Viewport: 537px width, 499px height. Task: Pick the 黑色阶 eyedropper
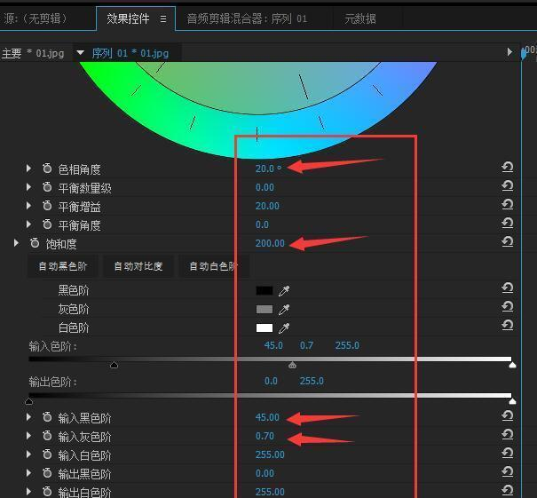click(284, 291)
